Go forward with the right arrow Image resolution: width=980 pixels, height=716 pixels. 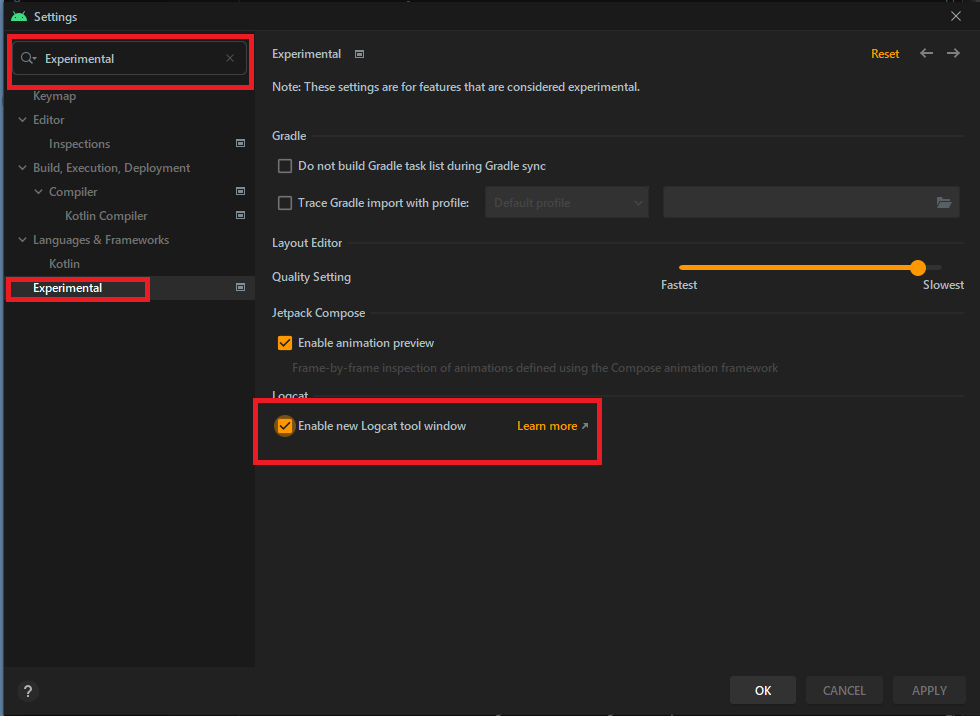[x=953, y=53]
